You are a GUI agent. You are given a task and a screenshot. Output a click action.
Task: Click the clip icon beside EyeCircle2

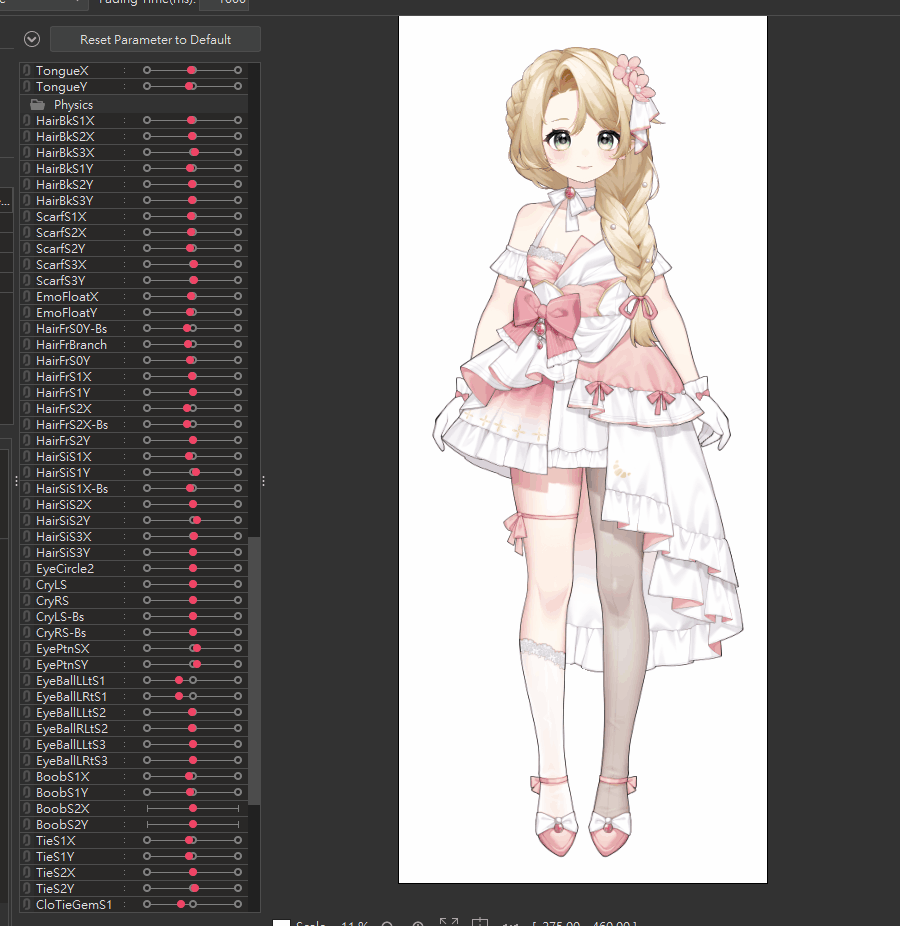click(27, 568)
